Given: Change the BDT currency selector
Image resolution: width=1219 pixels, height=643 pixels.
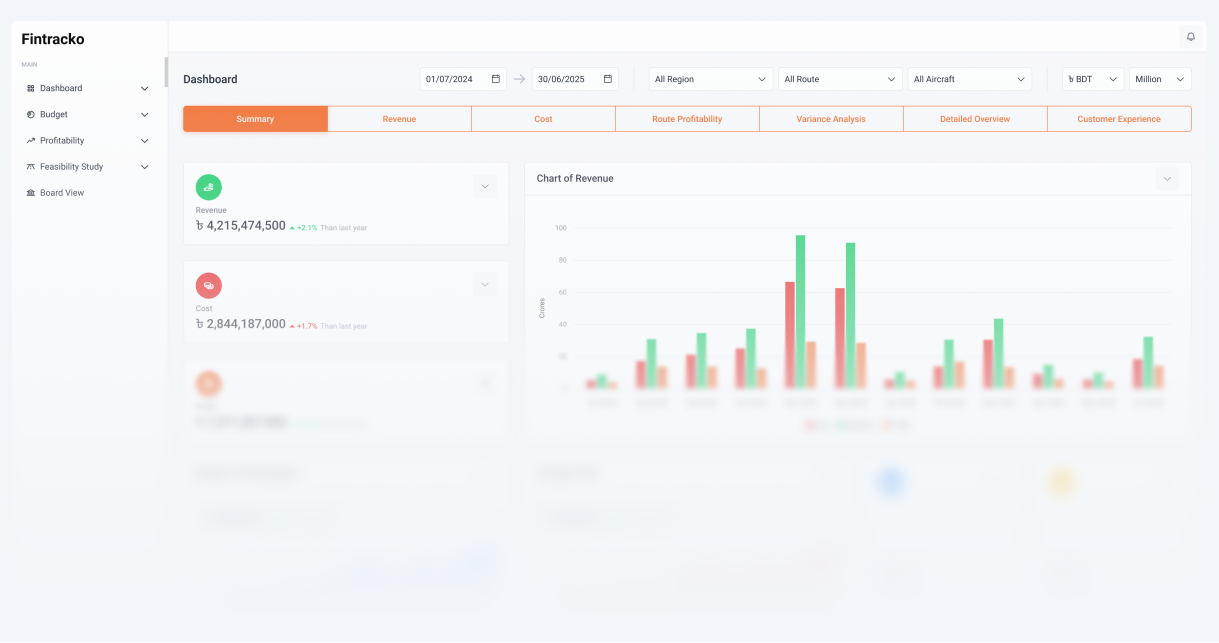Looking at the screenshot, I should click(x=1092, y=79).
